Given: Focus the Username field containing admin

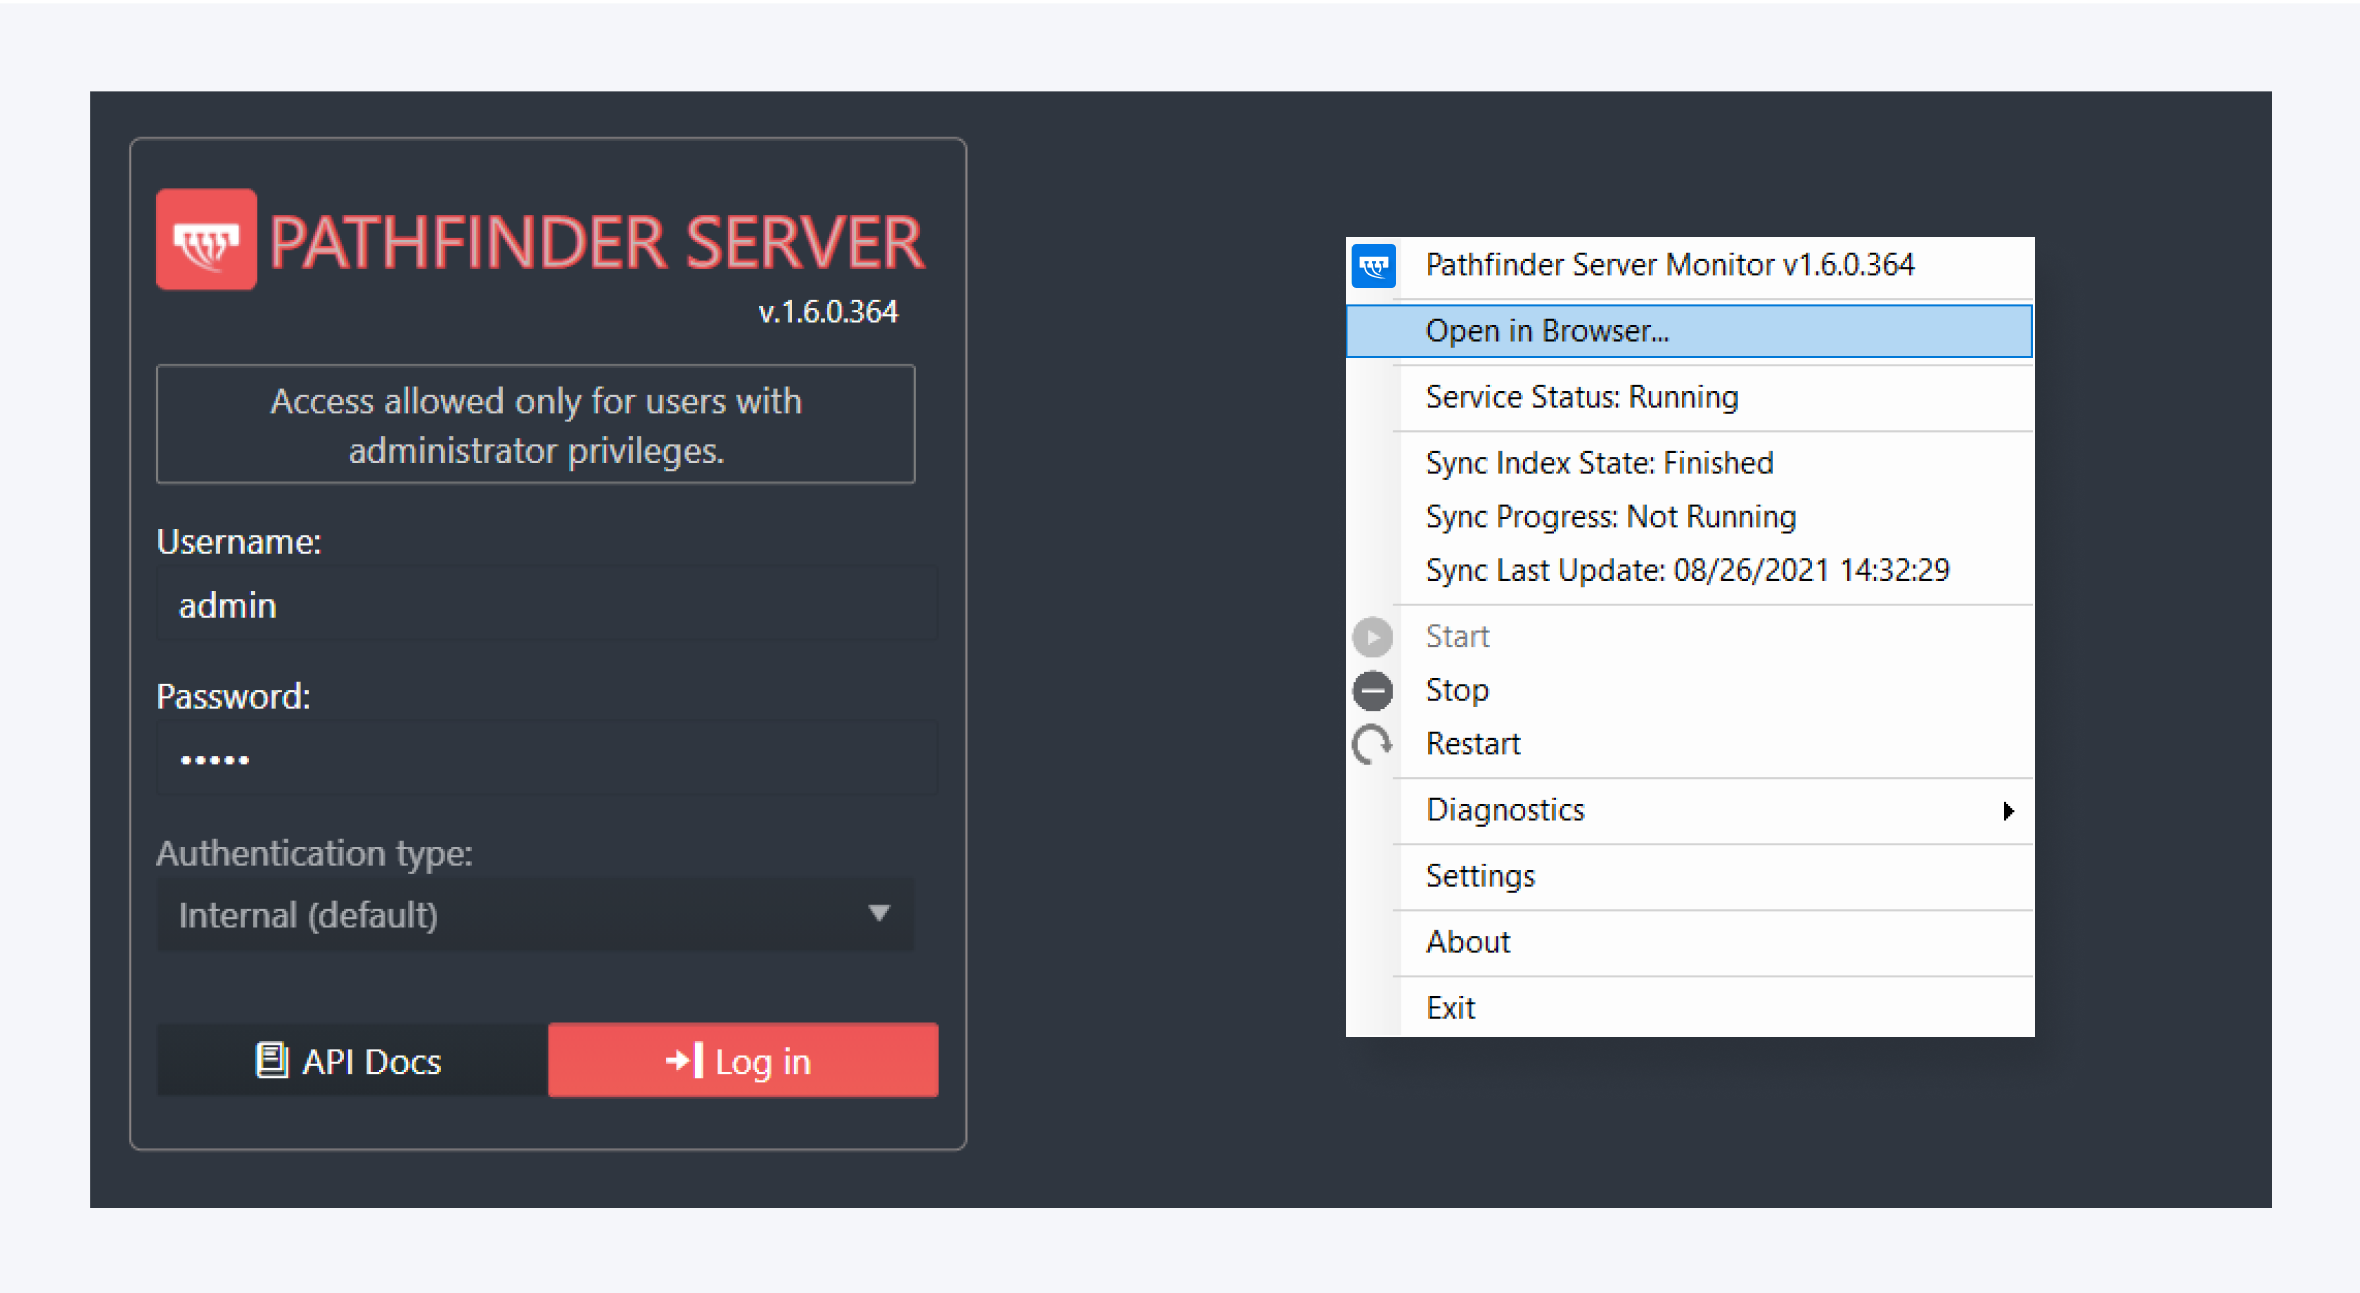Looking at the screenshot, I should click(547, 606).
